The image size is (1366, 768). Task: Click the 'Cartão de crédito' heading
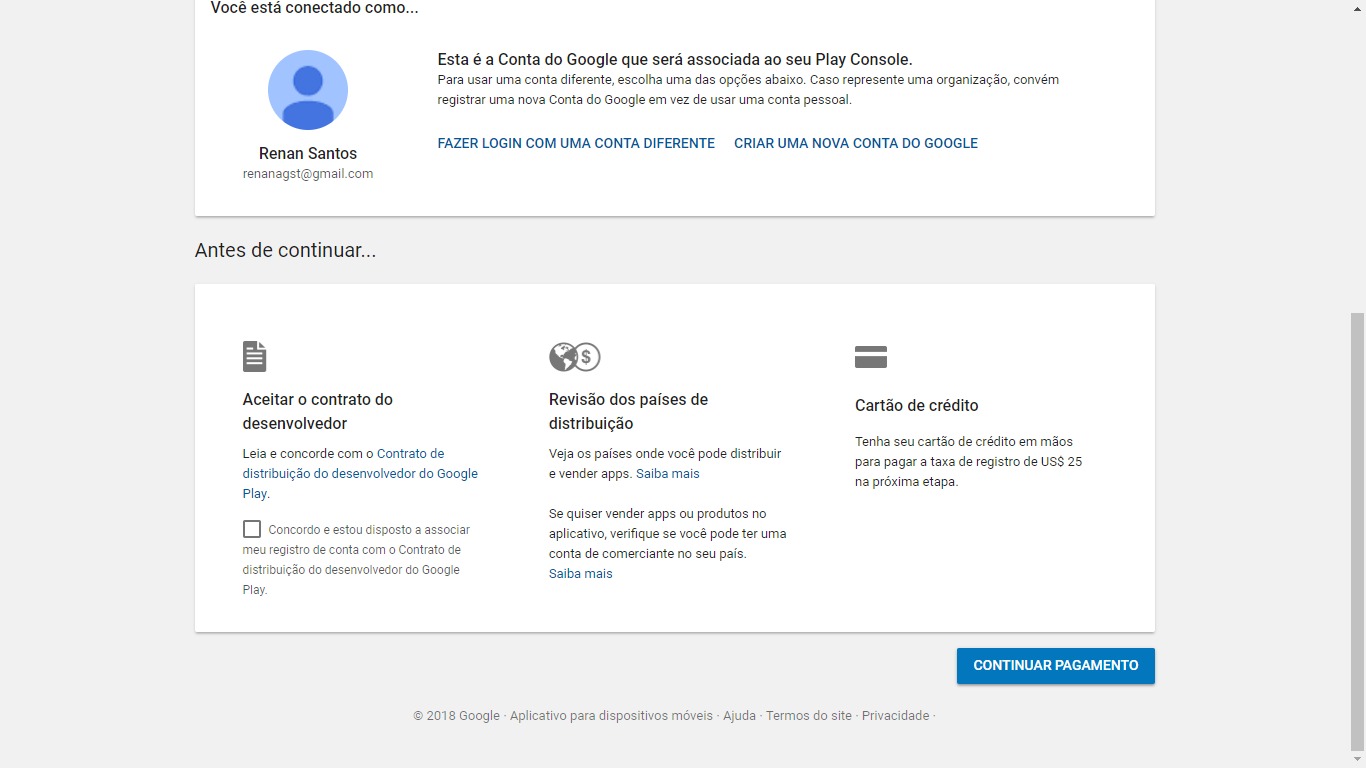(917, 405)
